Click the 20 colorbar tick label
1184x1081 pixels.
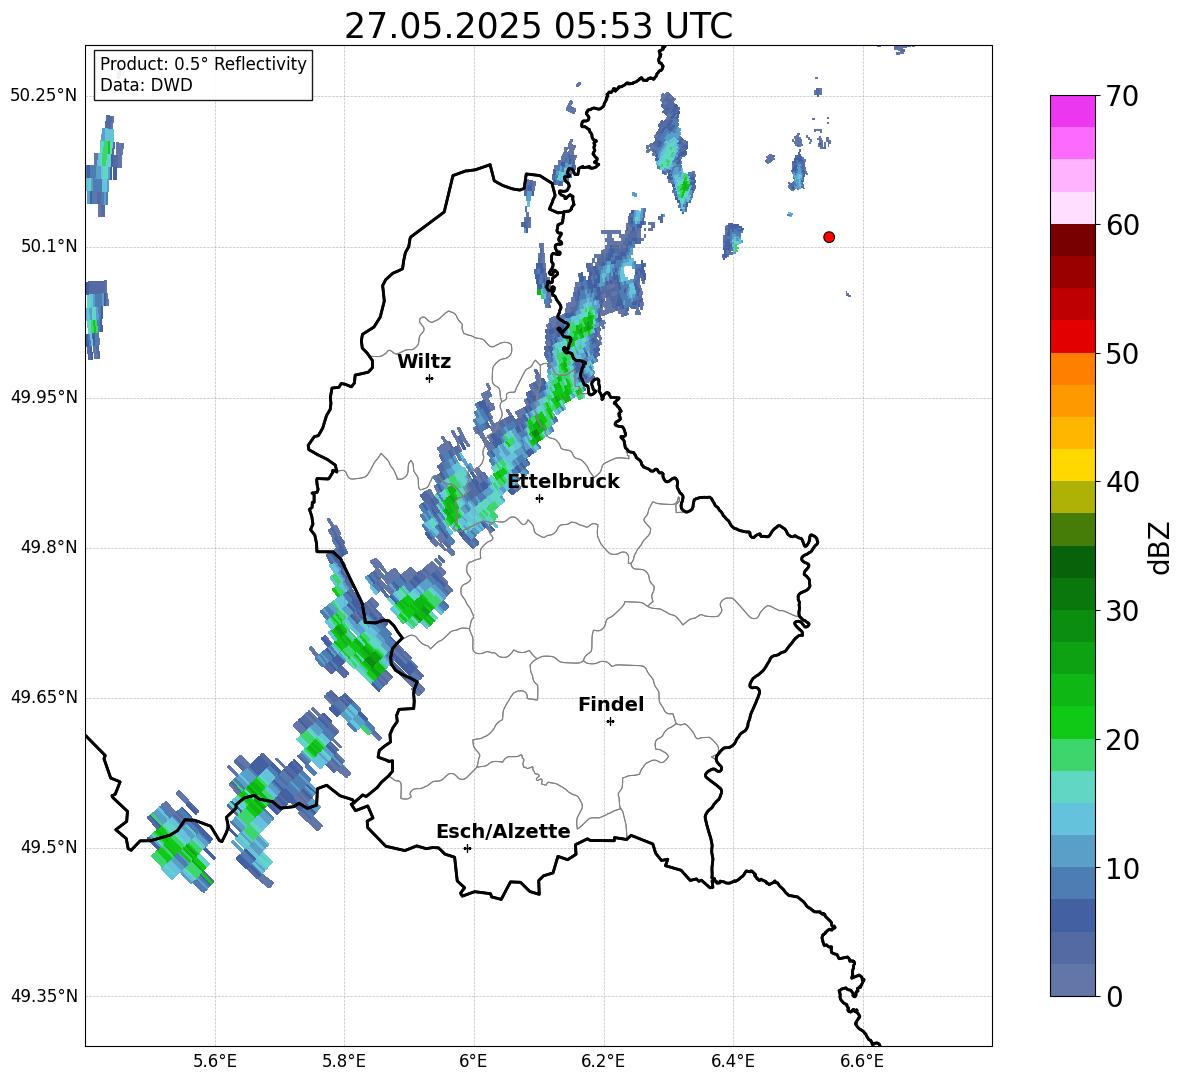(x=1122, y=740)
